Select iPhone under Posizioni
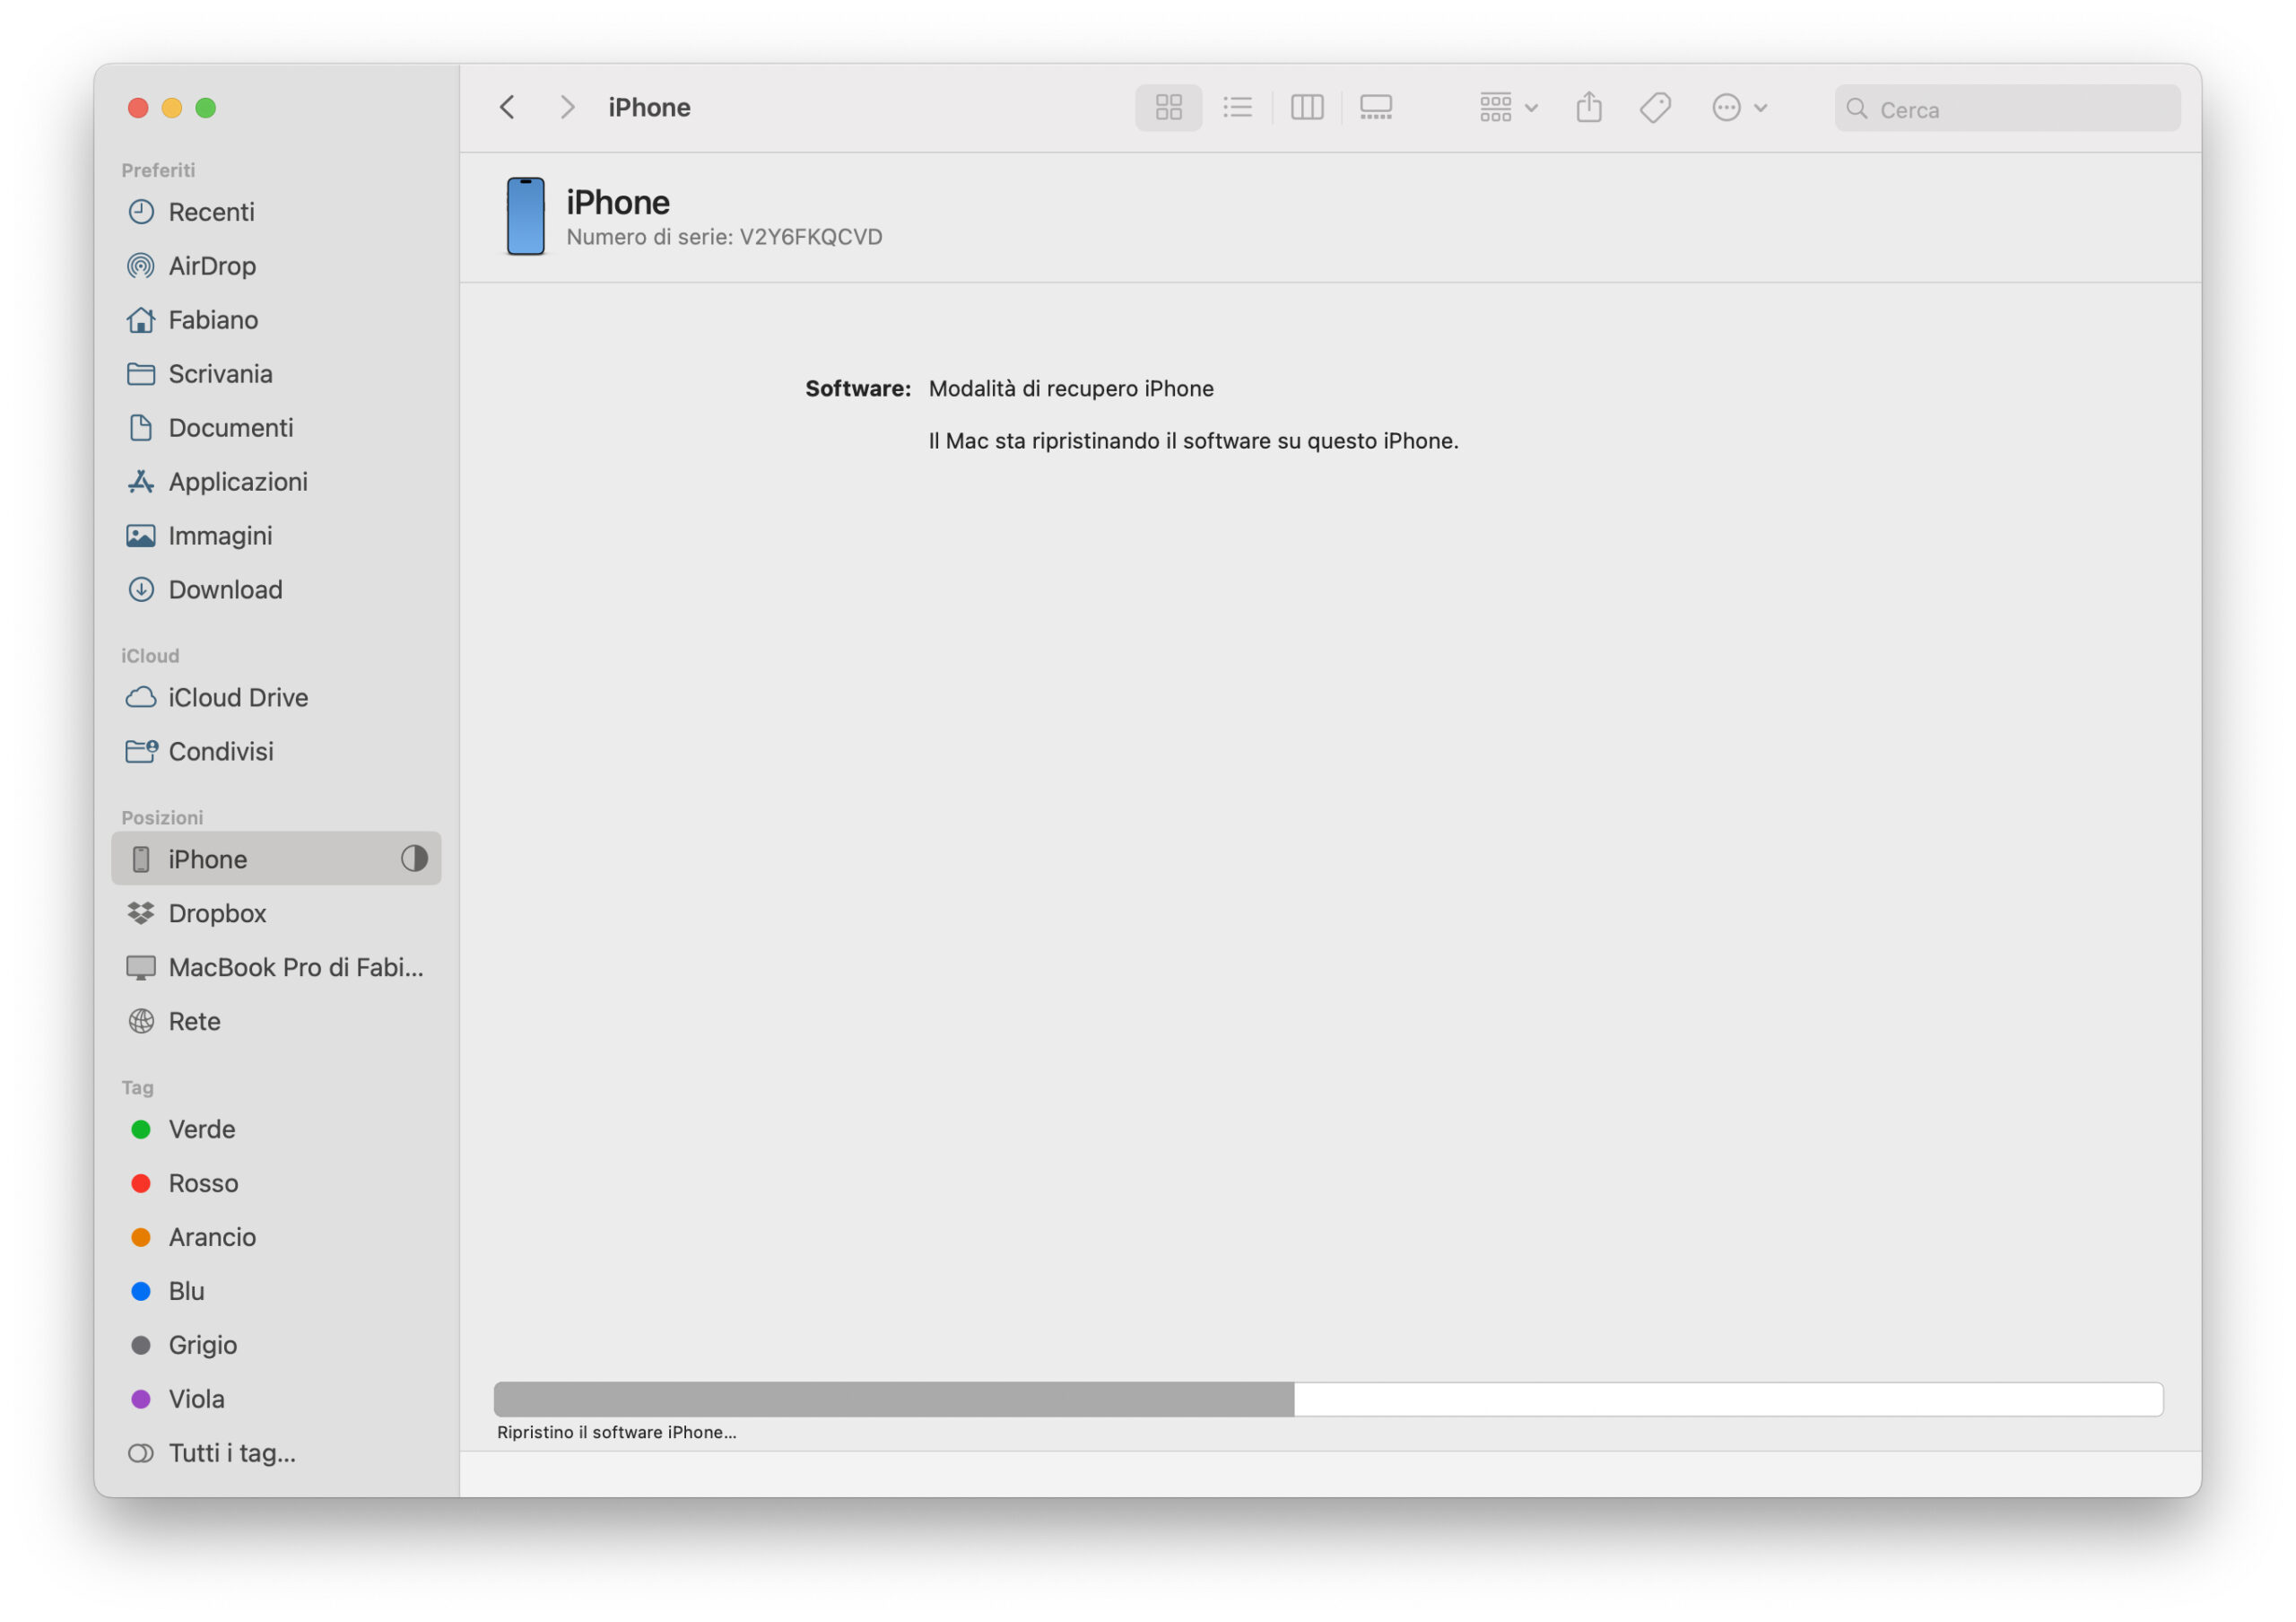This screenshot has width=2296, height=1622. [276, 859]
